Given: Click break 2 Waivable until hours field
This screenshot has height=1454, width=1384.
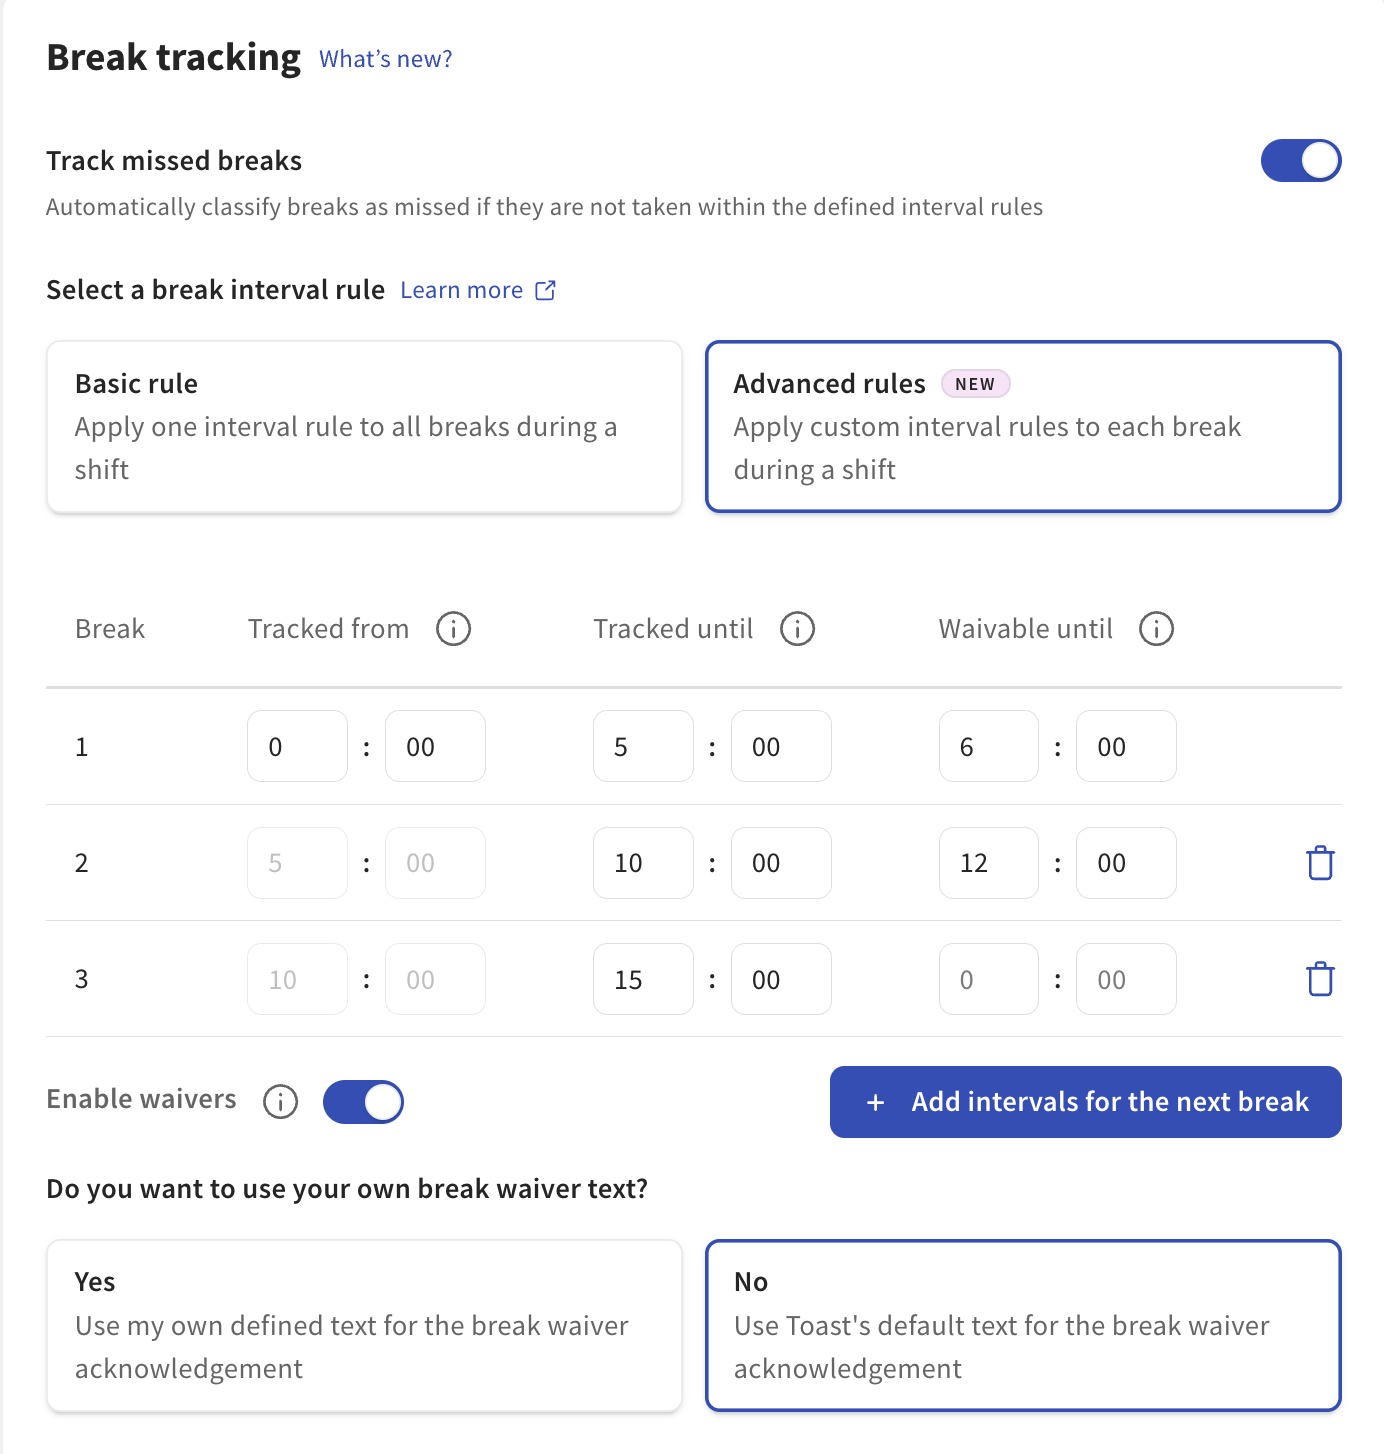Looking at the screenshot, I should [x=988, y=863].
